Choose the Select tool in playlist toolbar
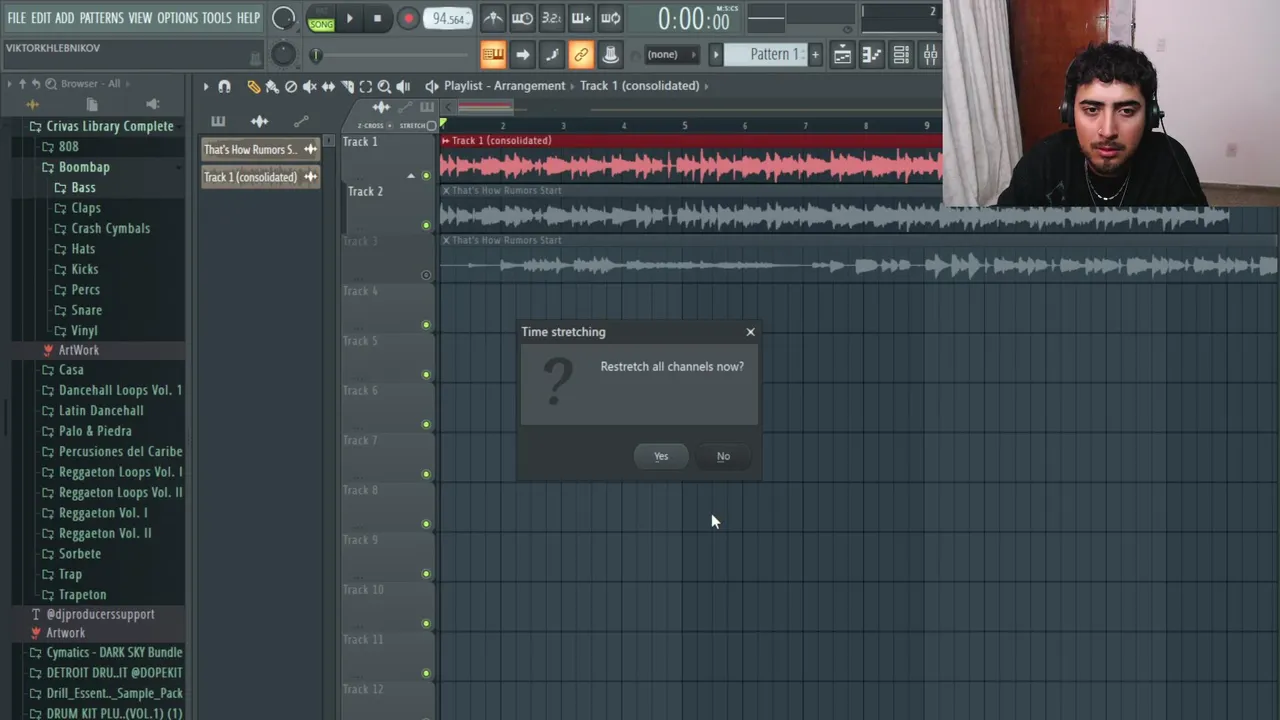Viewport: 1280px width, 720px height. (366, 87)
